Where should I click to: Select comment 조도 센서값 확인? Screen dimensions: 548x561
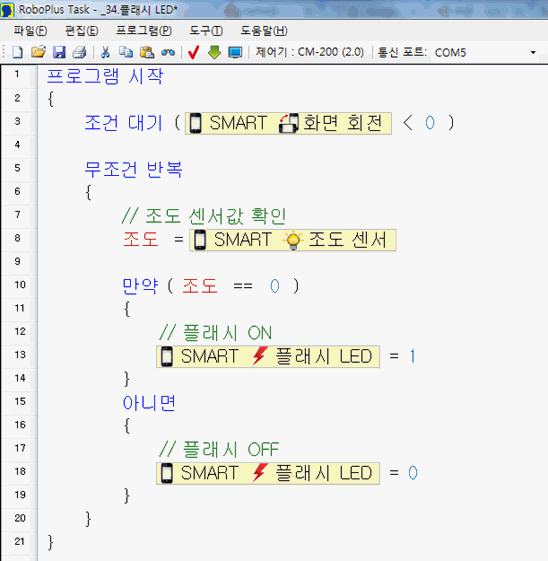click(204, 216)
